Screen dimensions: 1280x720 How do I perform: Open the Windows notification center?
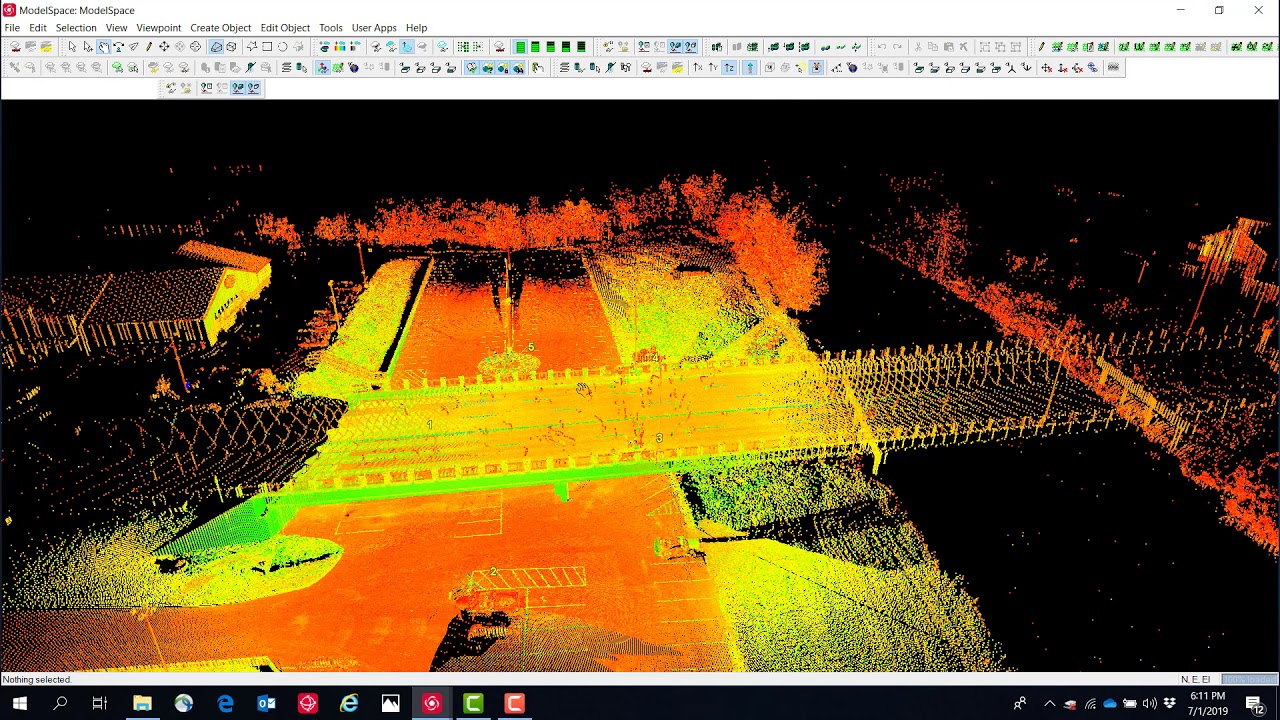(1255, 704)
